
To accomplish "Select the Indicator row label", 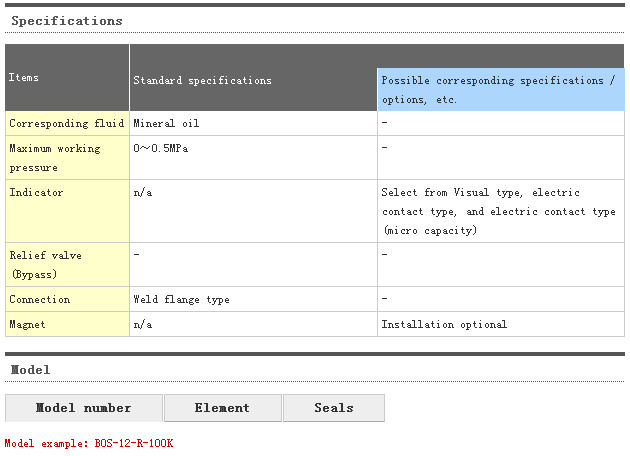I will (x=36, y=192).
